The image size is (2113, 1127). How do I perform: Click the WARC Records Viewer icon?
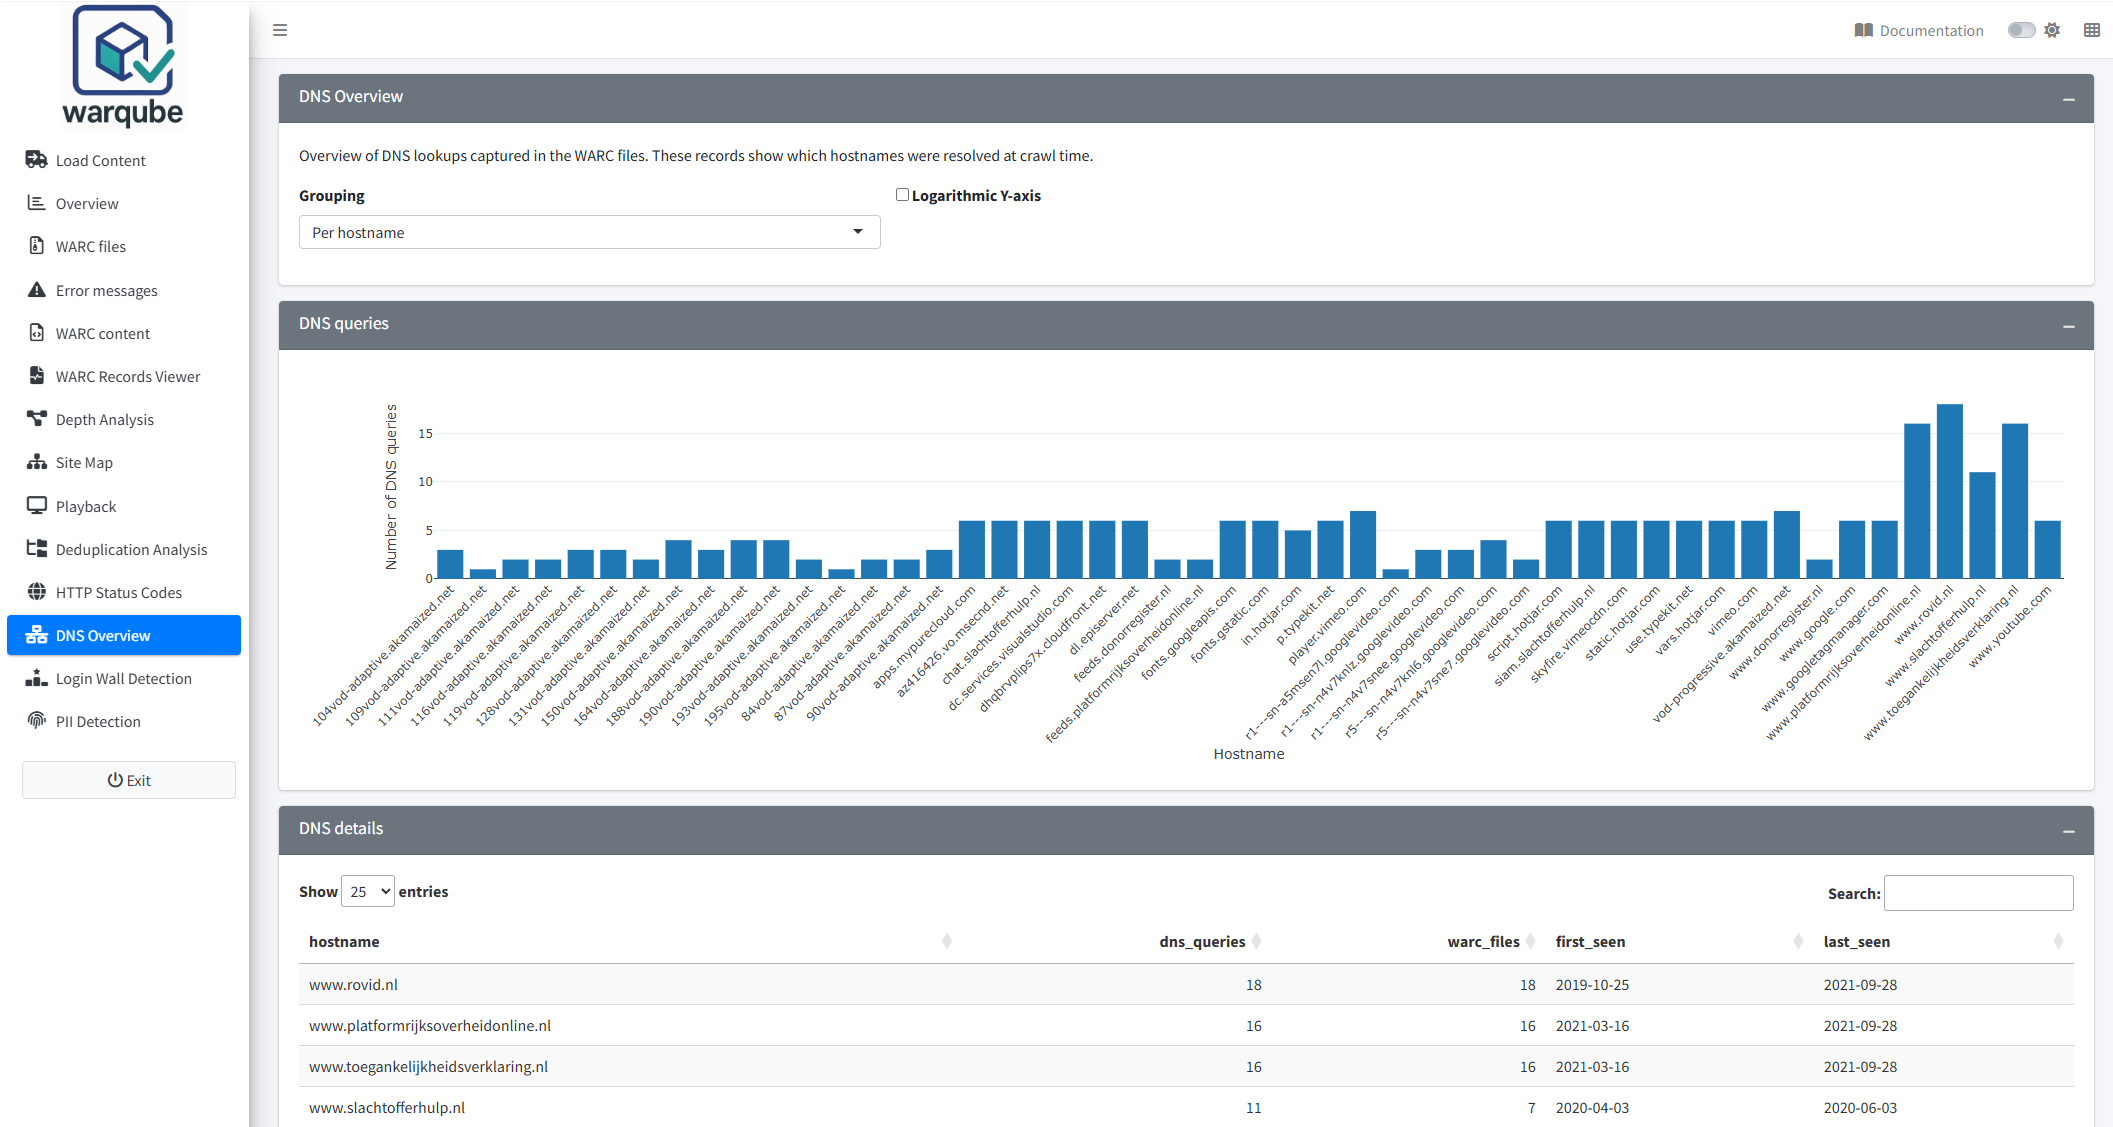pos(37,376)
